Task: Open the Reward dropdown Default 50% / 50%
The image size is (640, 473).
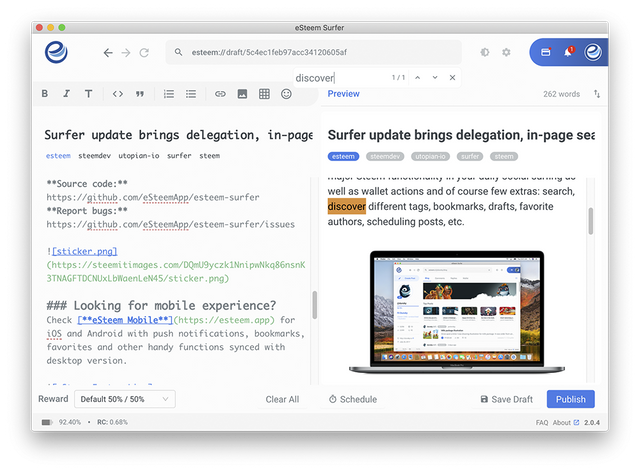Action: pyautogui.click(x=125, y=399)
